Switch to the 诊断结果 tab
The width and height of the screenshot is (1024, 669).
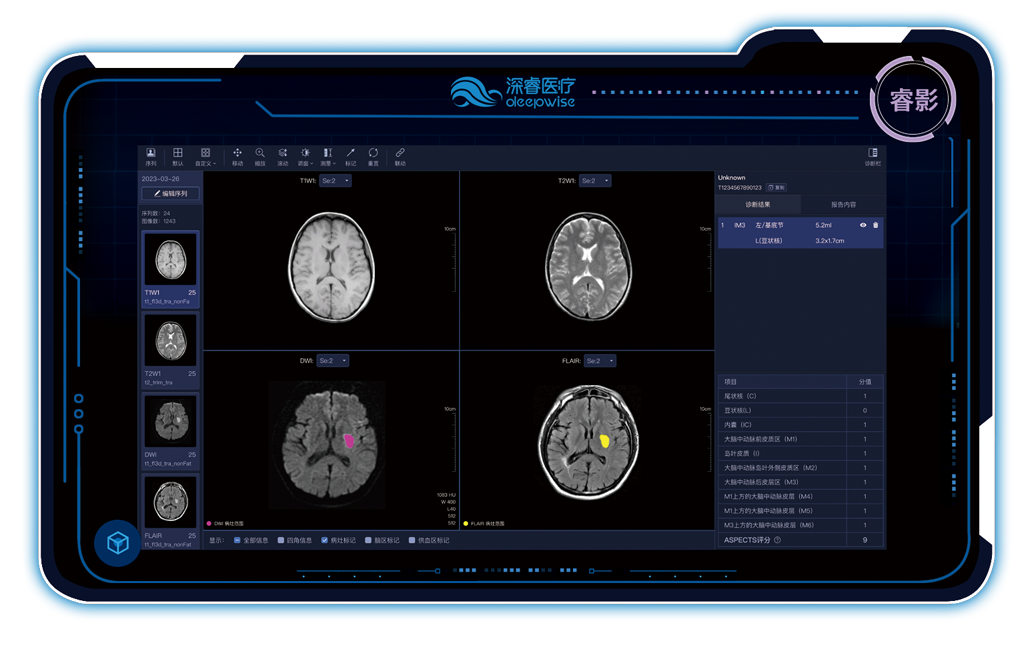(758, 204)
